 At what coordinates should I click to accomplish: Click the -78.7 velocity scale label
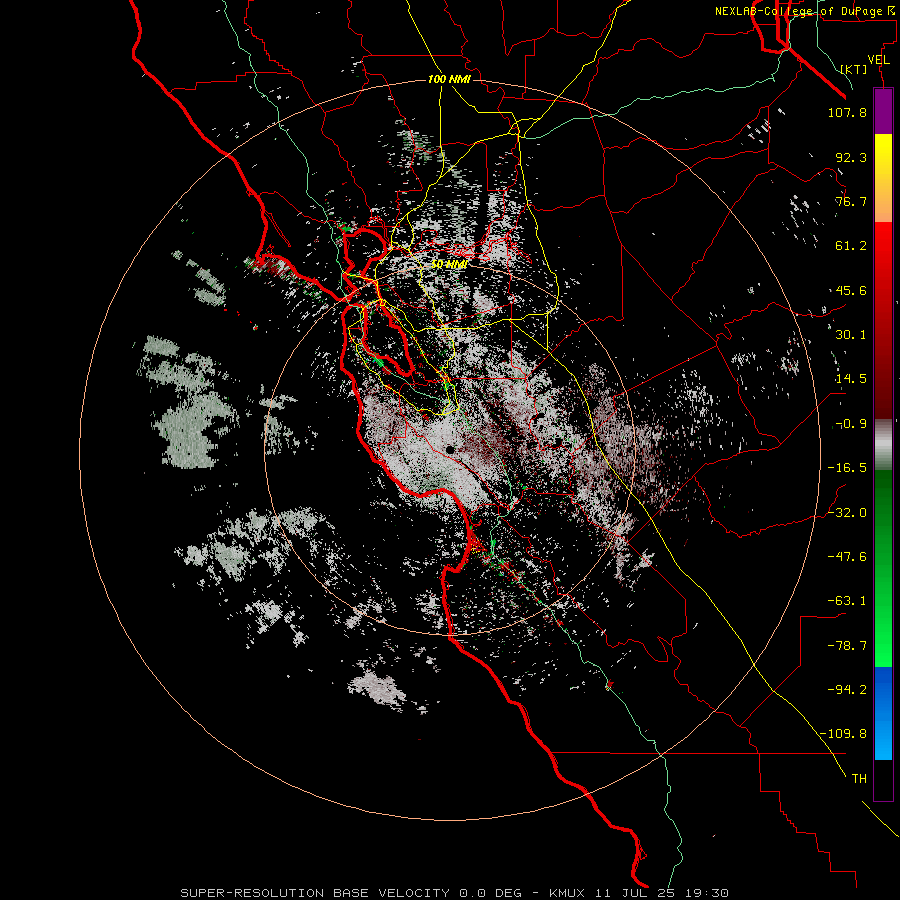click(x=847, y=646)
